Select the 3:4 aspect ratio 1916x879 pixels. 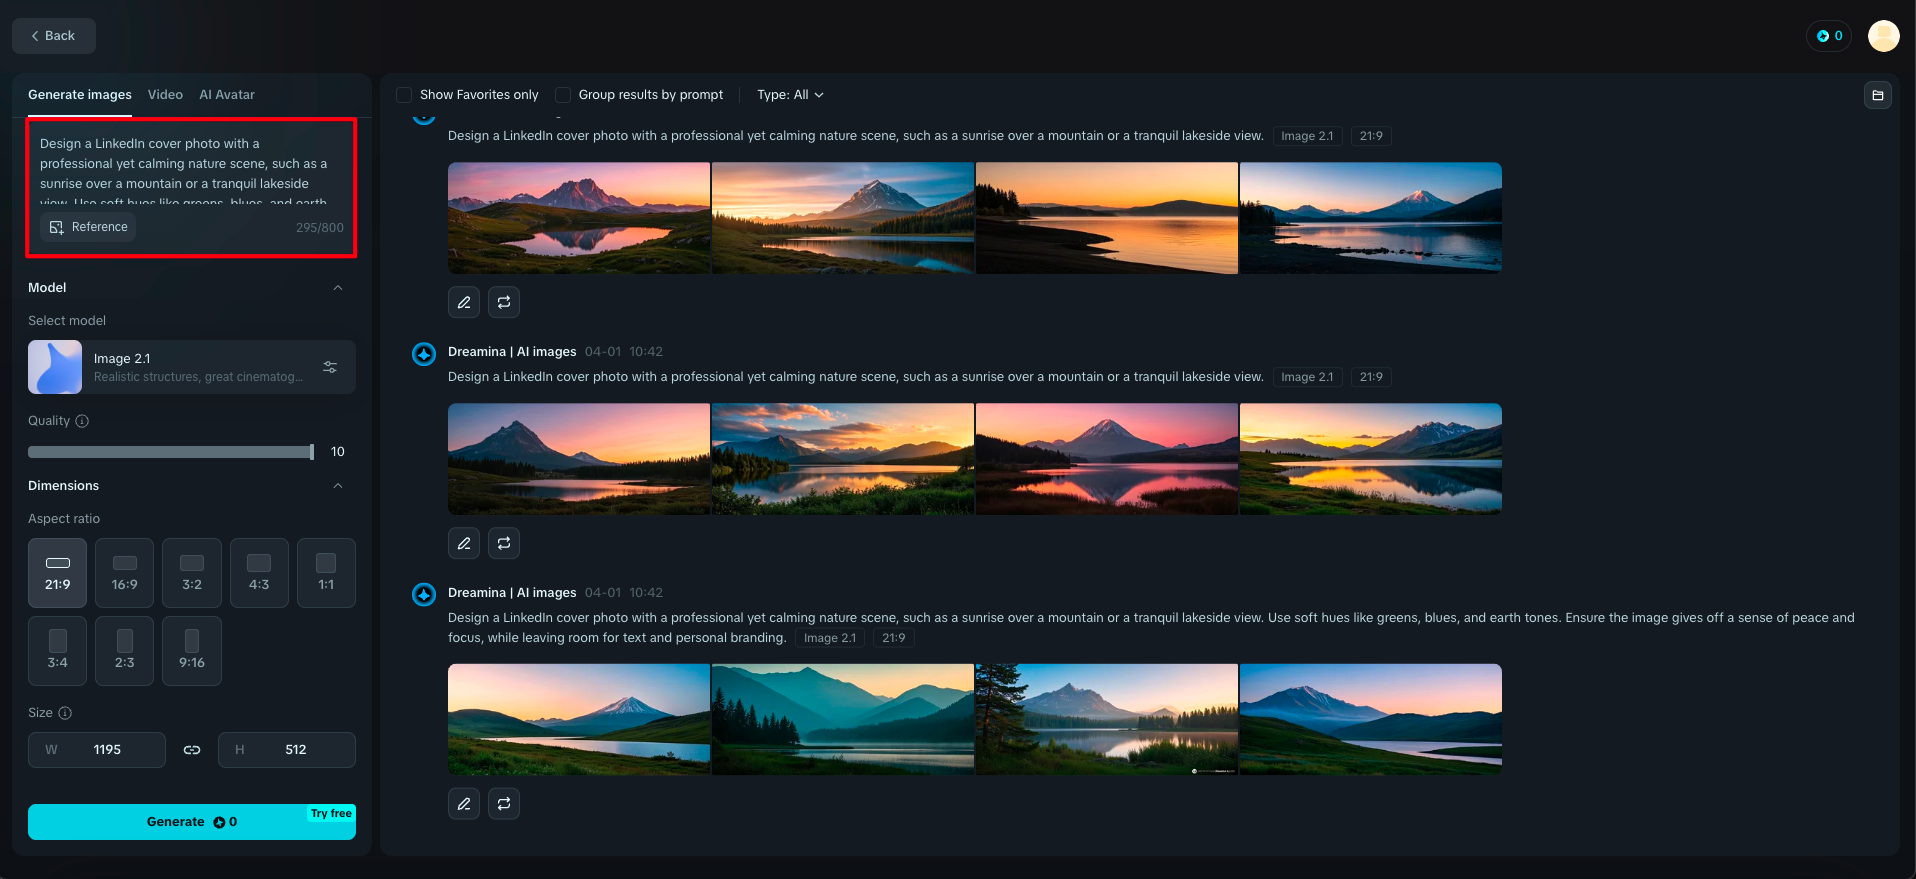pos(58,651)
